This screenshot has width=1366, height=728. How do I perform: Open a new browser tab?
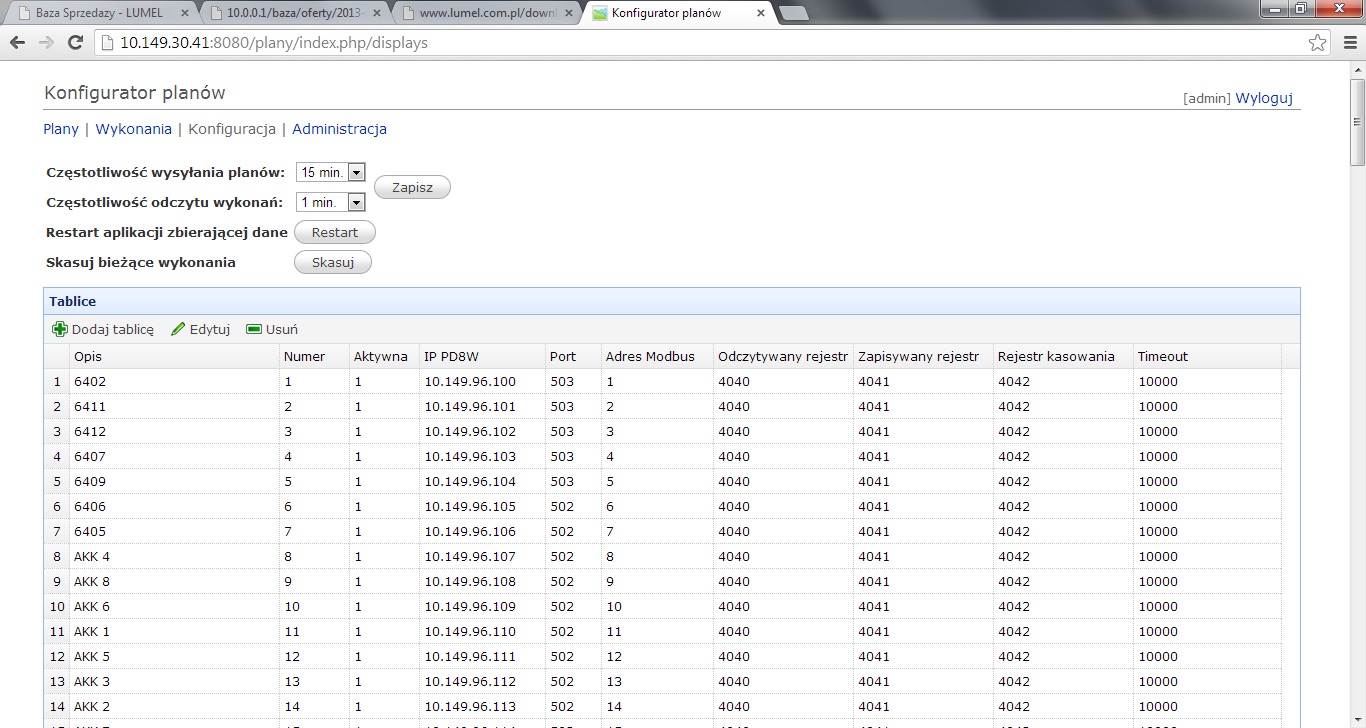(x=794, y=14)
